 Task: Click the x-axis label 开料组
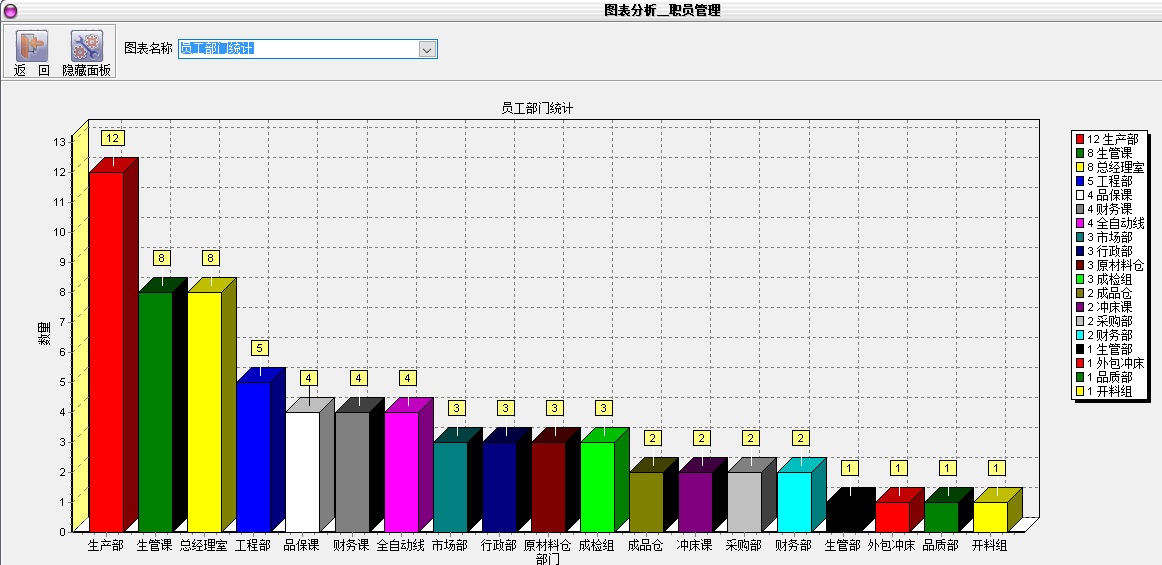pyautogui.click(x=989, y=545)
